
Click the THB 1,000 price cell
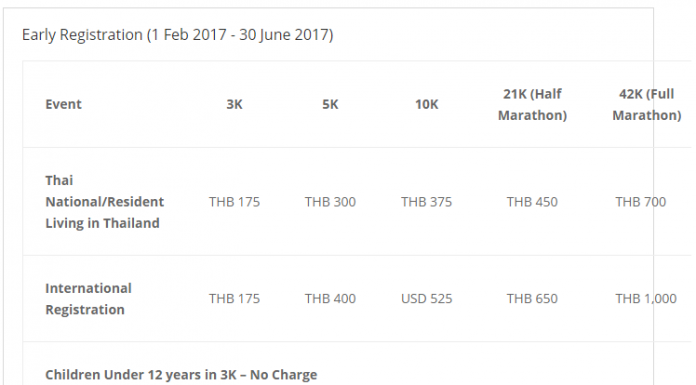pos(646,299)
